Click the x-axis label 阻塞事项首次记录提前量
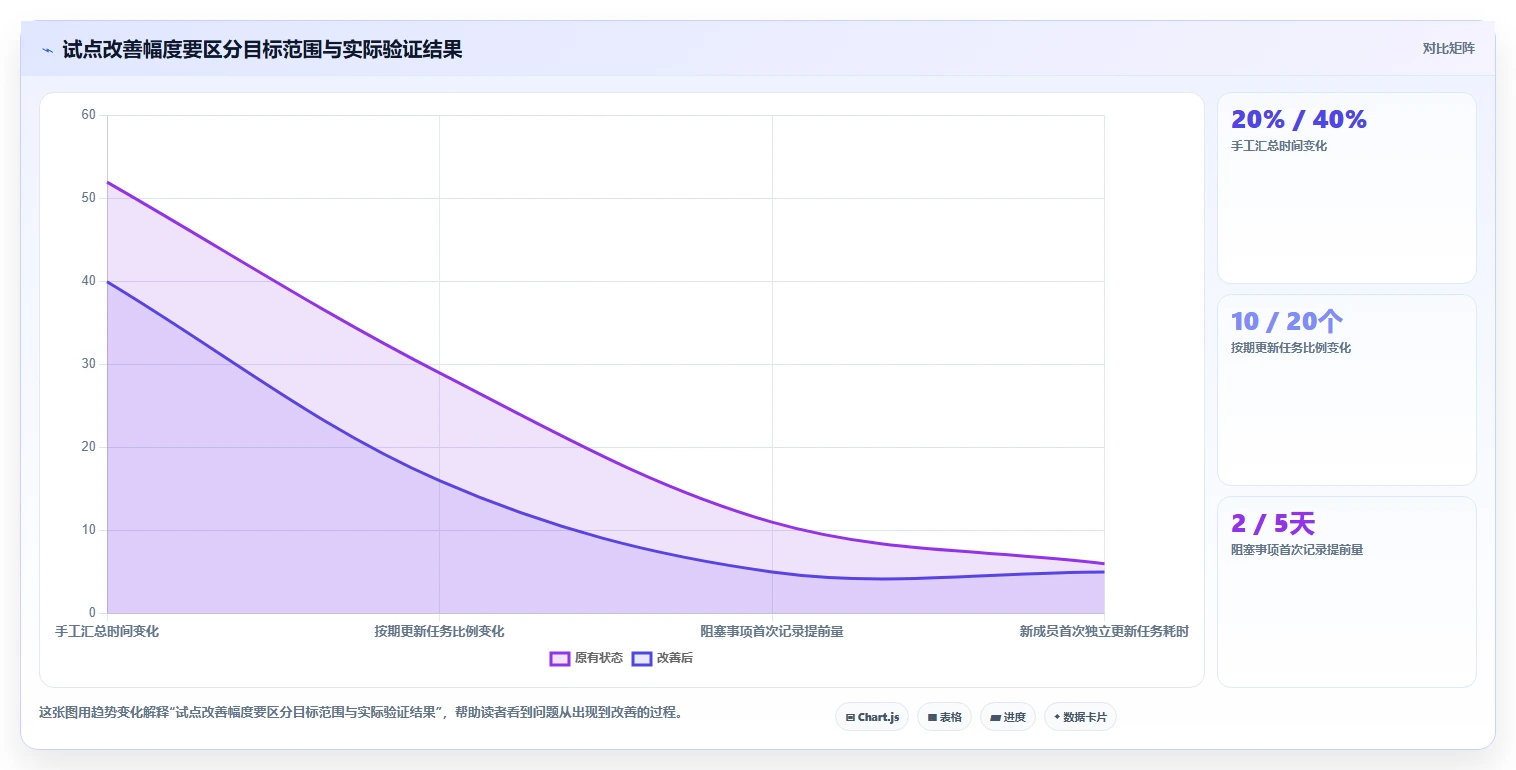This screenshot has height=770, width=1516. click(772, 632)
